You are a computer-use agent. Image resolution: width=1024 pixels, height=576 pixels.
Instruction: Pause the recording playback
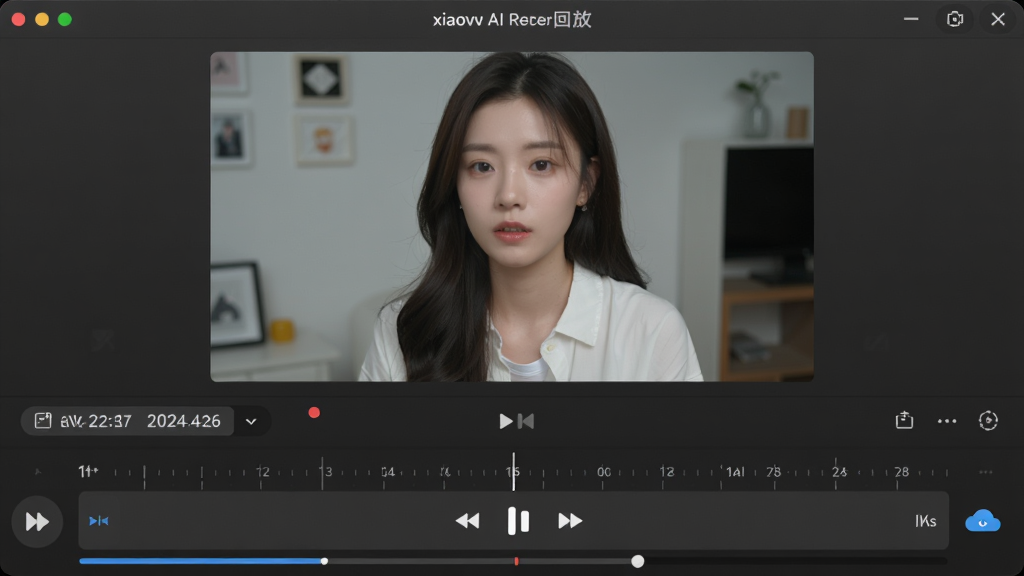click(519, 521)
